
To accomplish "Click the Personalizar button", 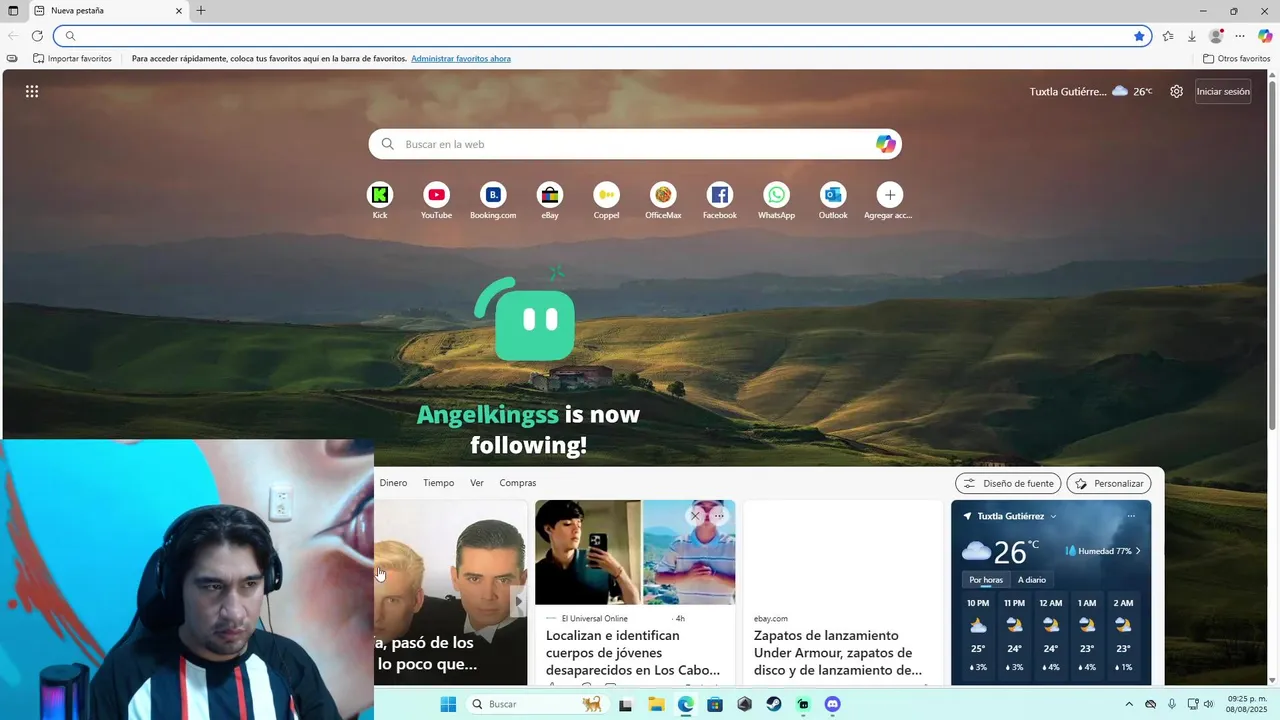I will [x=1109, y=483].
